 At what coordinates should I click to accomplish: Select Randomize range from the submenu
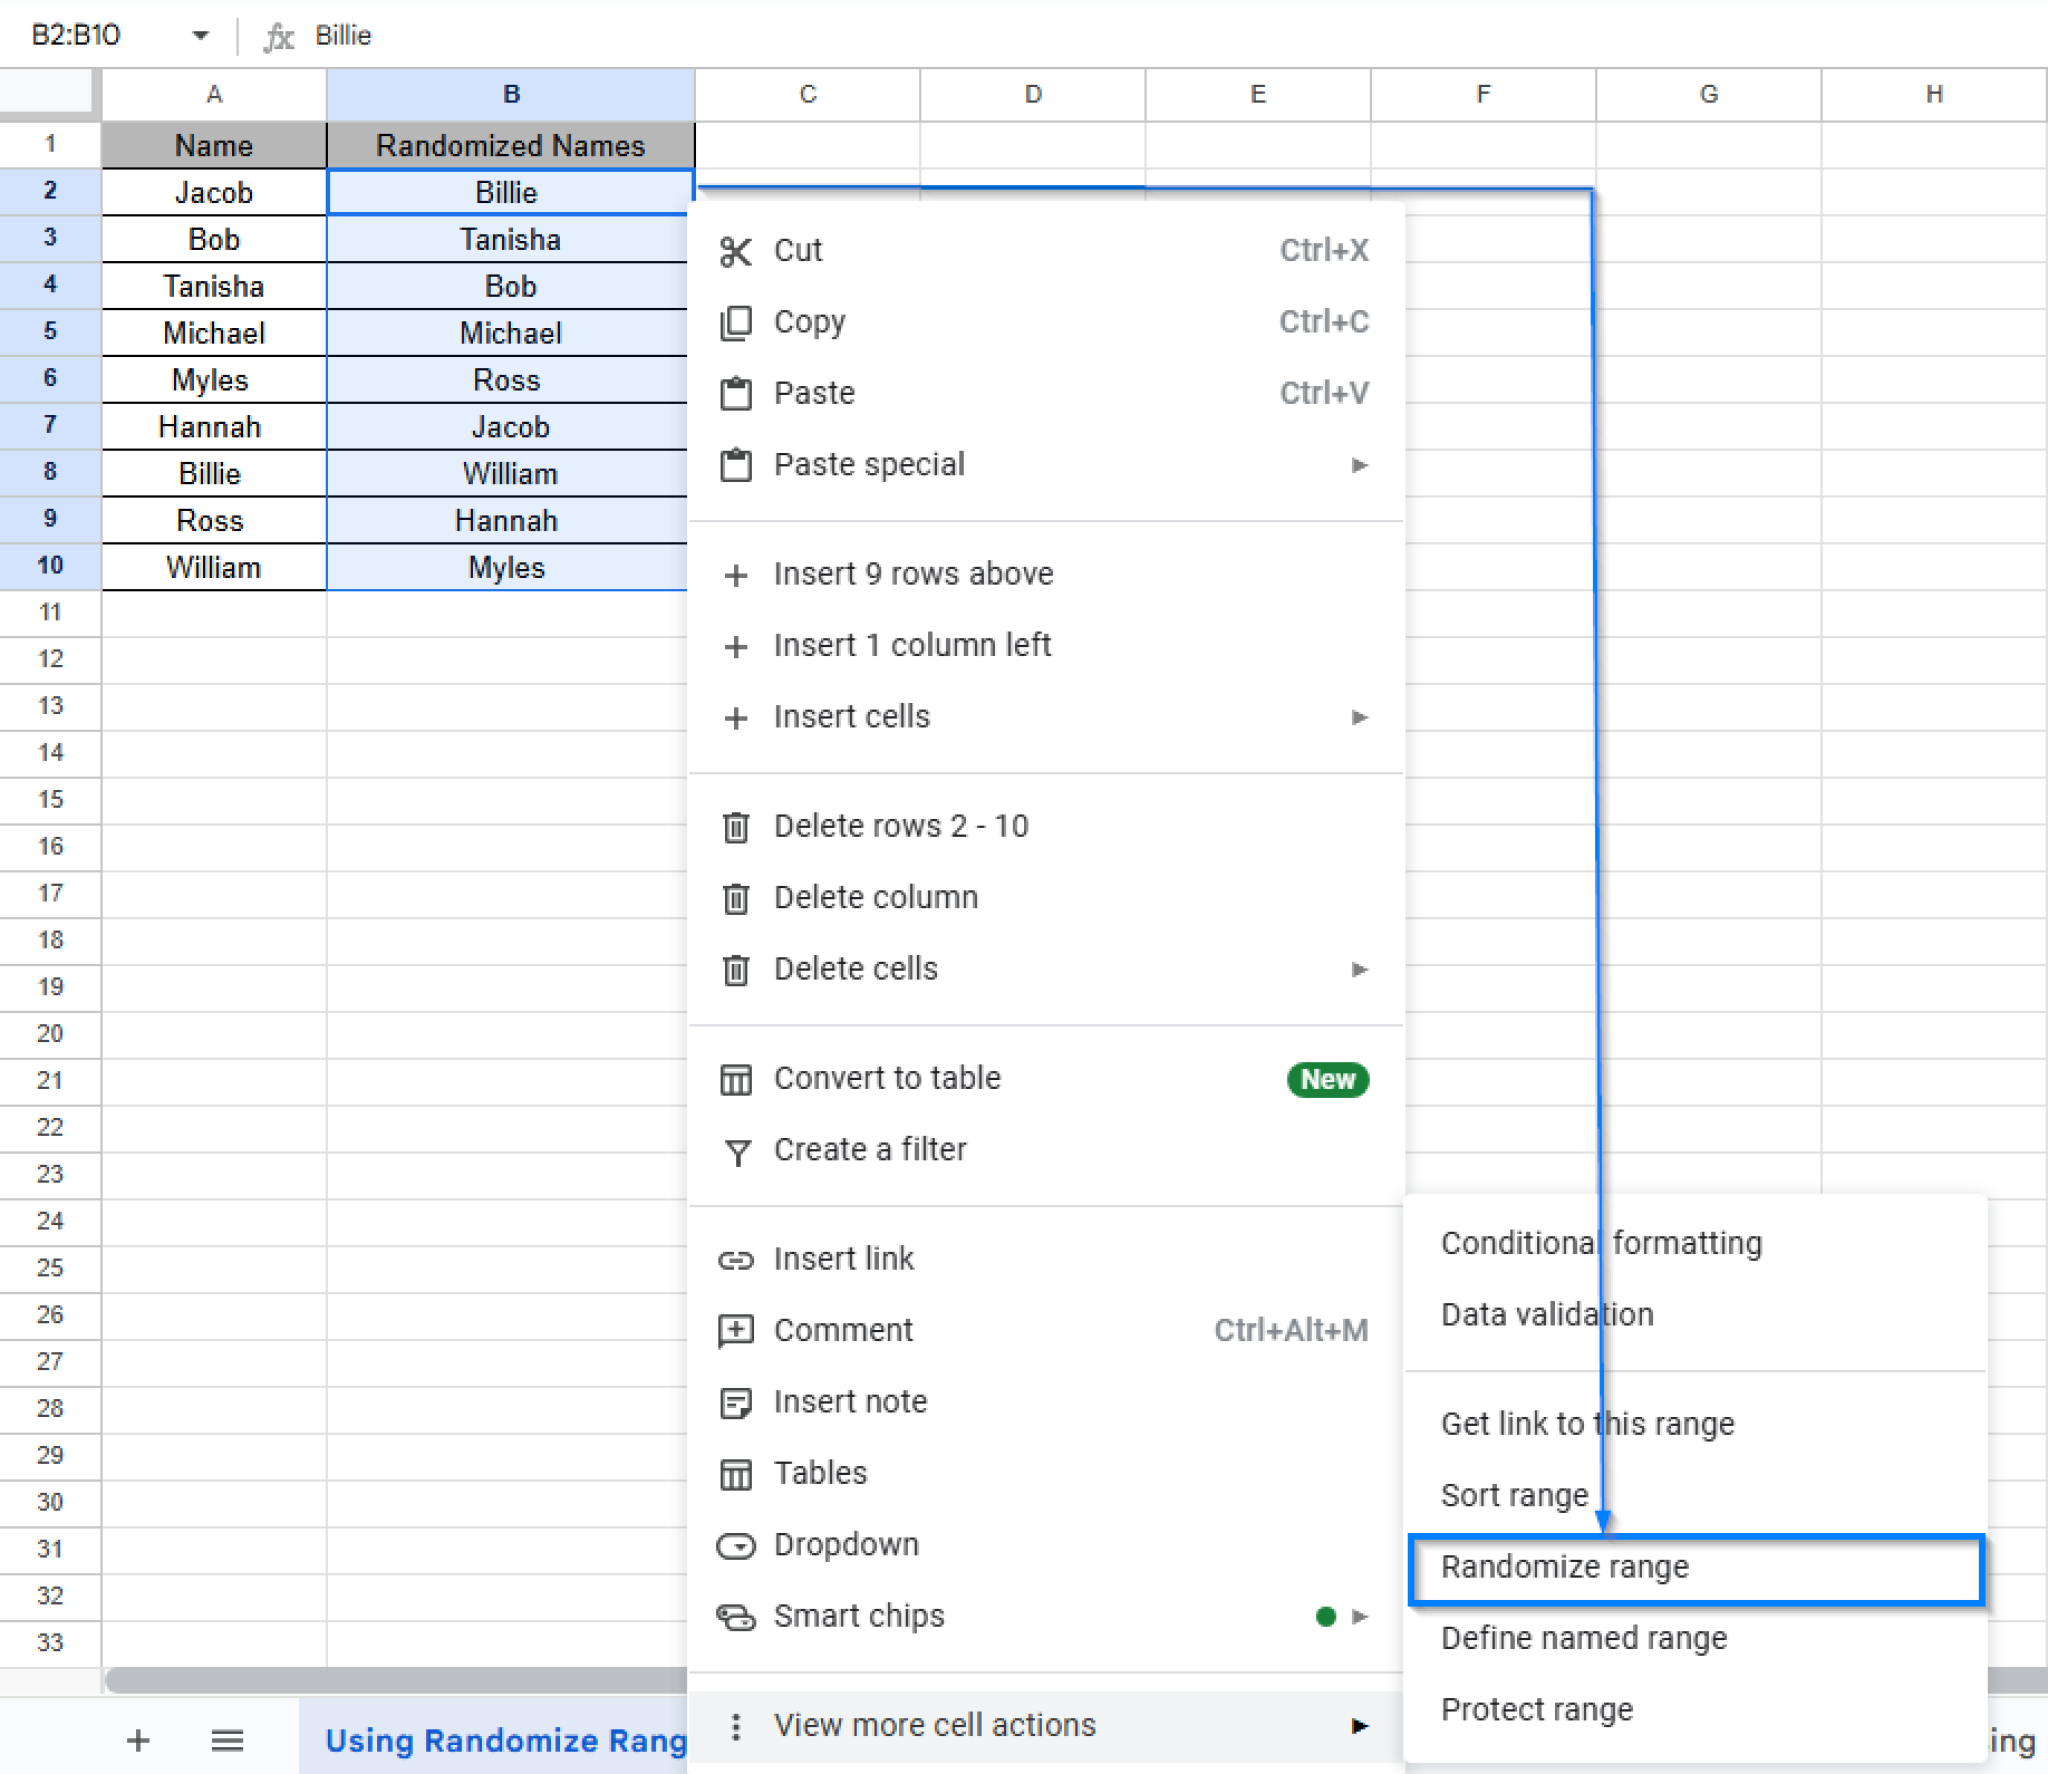coord(1565,1567)
